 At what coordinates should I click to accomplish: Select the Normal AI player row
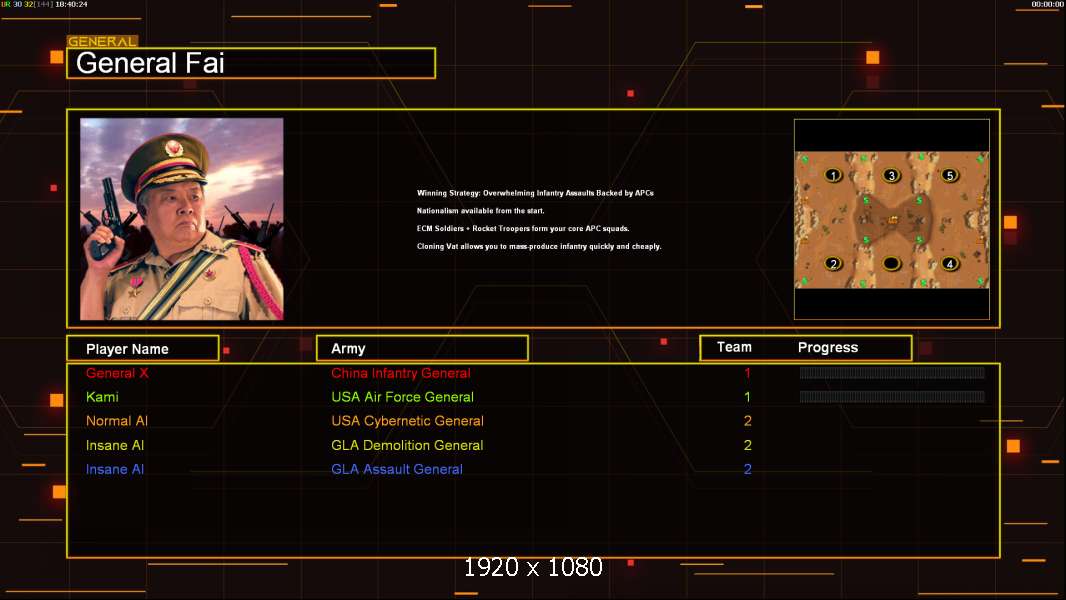[533, 421]
